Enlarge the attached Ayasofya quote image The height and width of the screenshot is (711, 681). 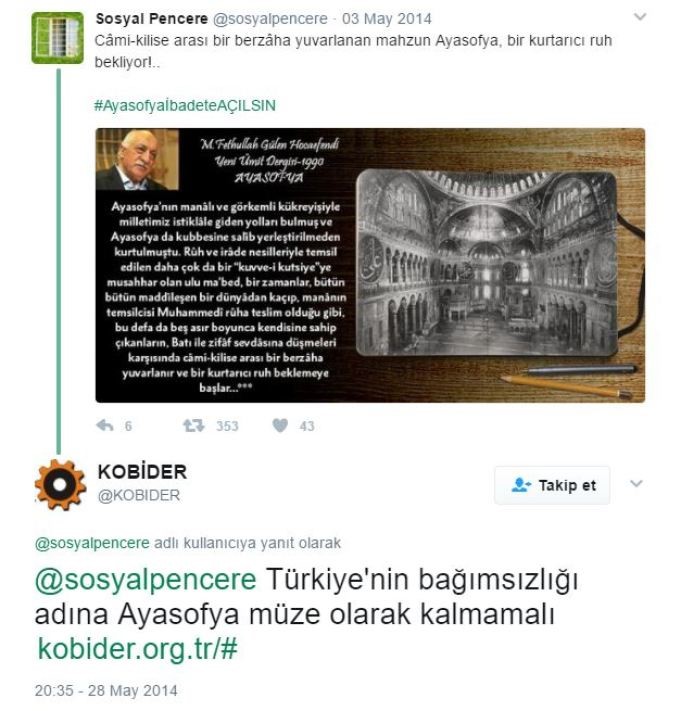[x=370, y=265]
